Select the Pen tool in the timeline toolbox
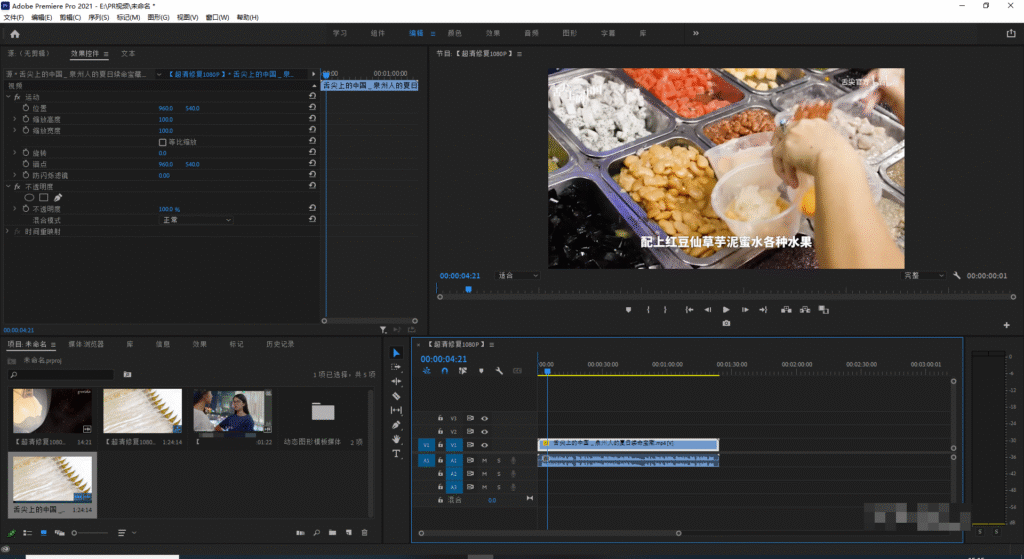Image resolution: width=1024 pixels, height=559 pixels. (396, 425)
